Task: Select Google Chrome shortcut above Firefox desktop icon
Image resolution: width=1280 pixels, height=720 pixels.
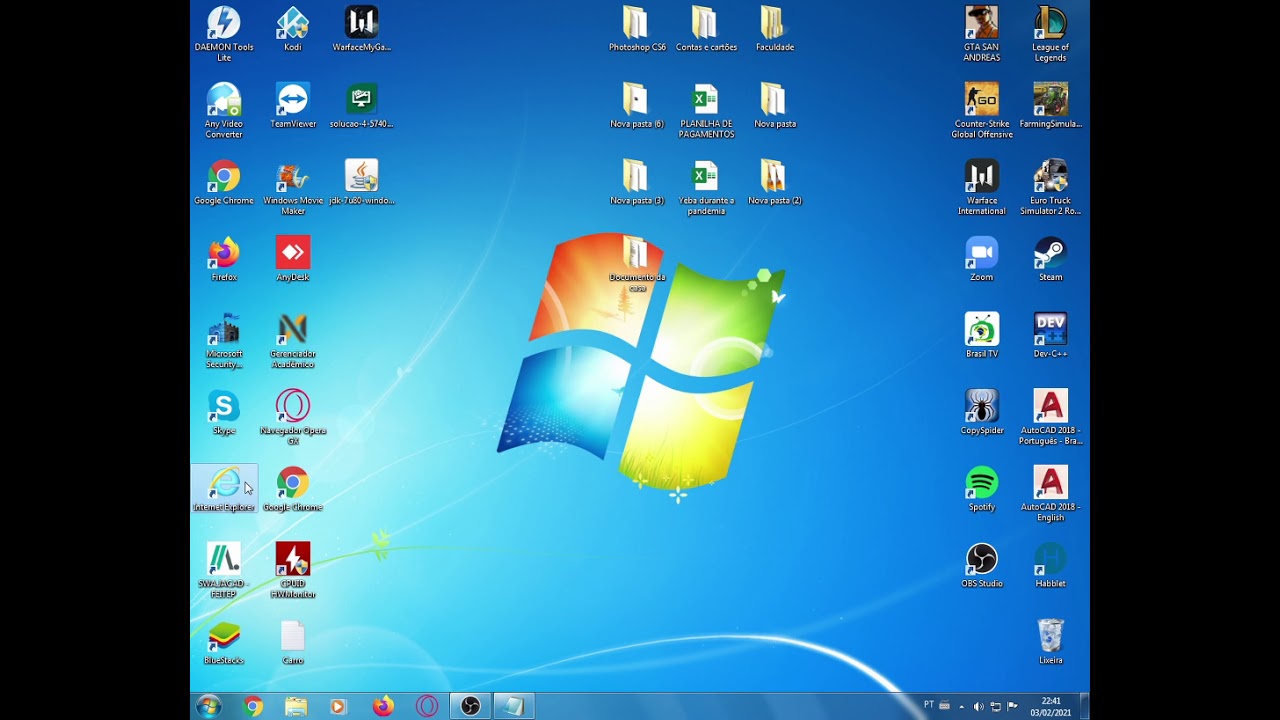Action: [x=223, y=182]
